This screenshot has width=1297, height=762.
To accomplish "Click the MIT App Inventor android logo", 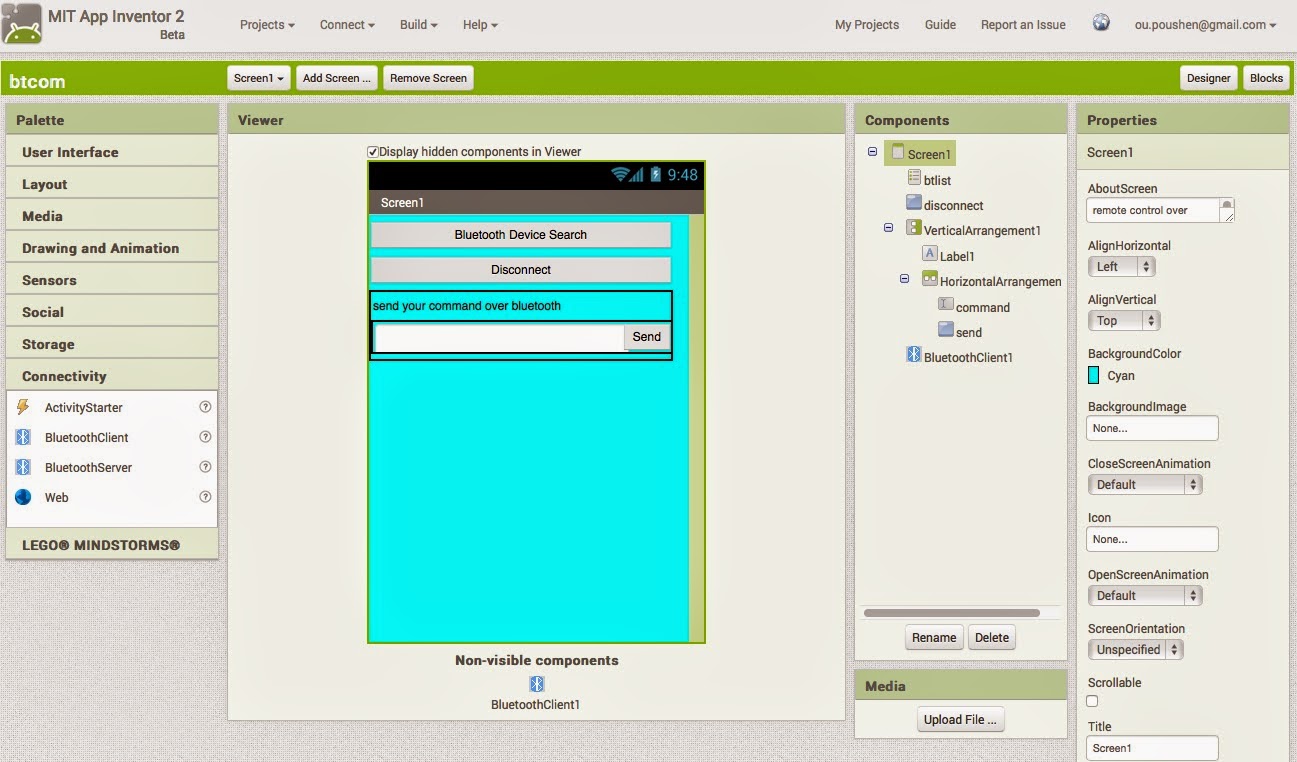I will [22, 25].
